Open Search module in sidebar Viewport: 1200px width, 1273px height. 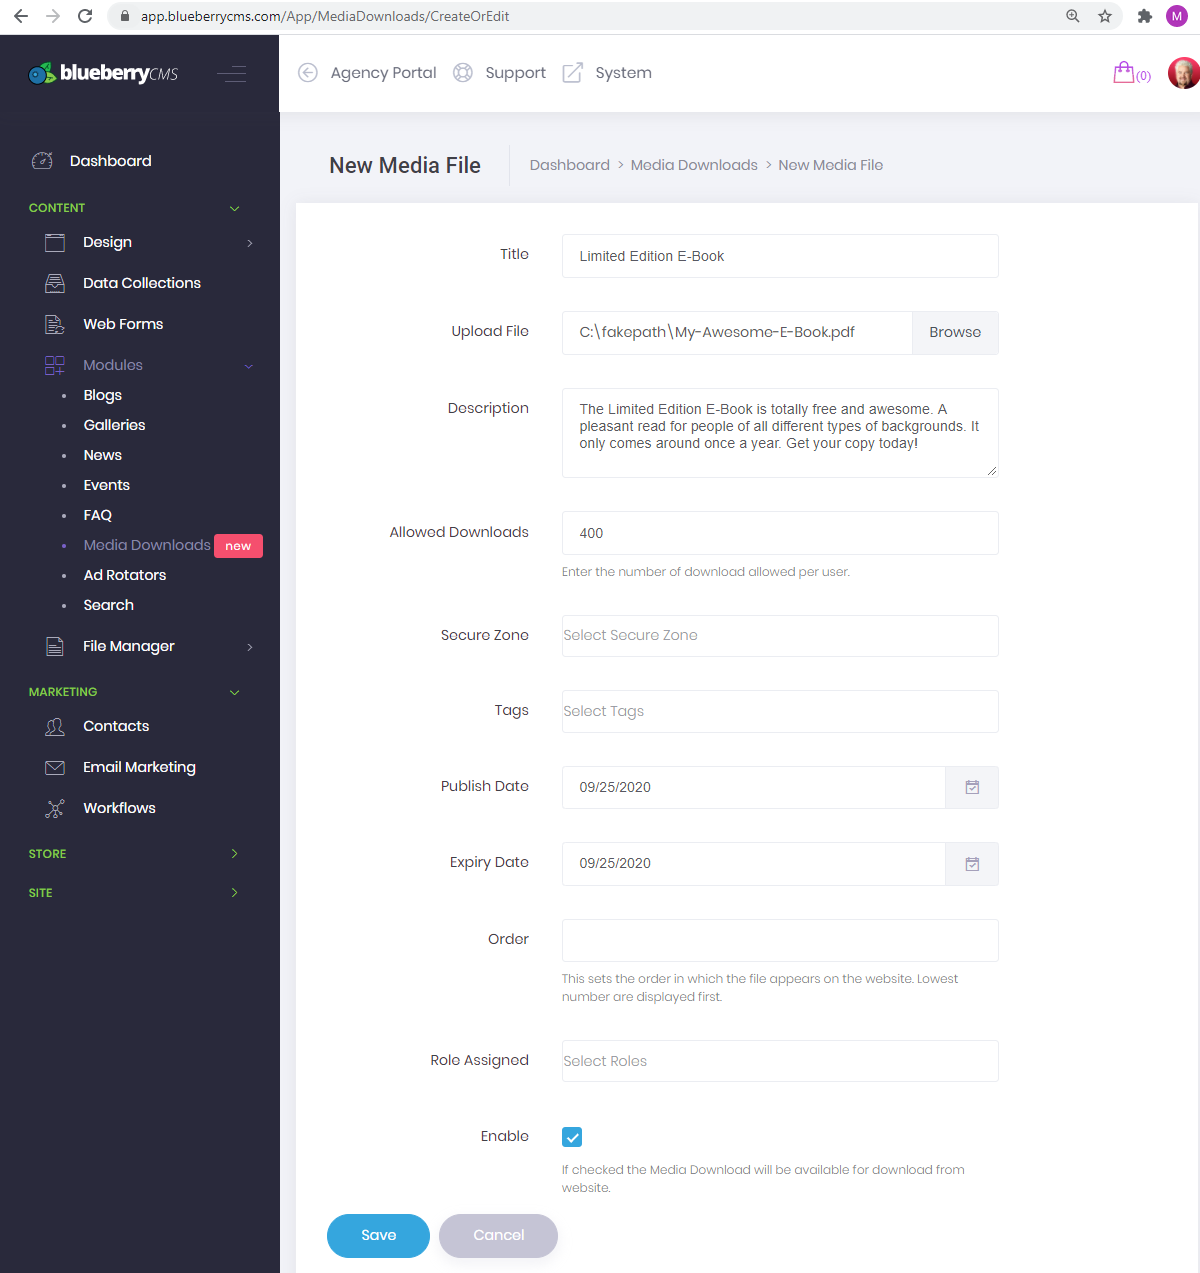coord(109,606)
